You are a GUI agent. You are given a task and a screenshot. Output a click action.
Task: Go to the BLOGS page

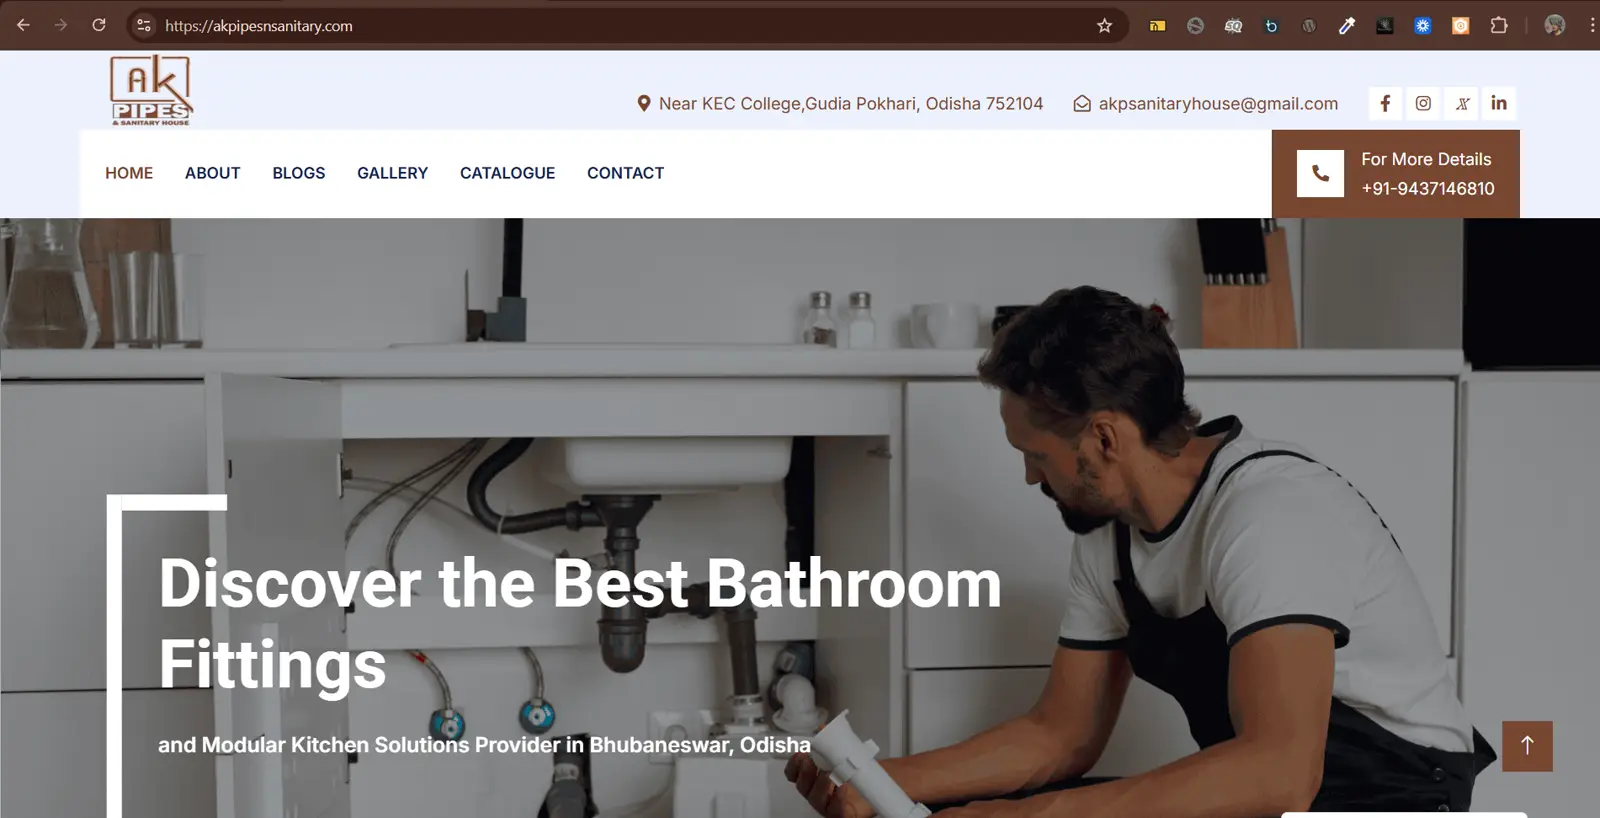point(299,173)
